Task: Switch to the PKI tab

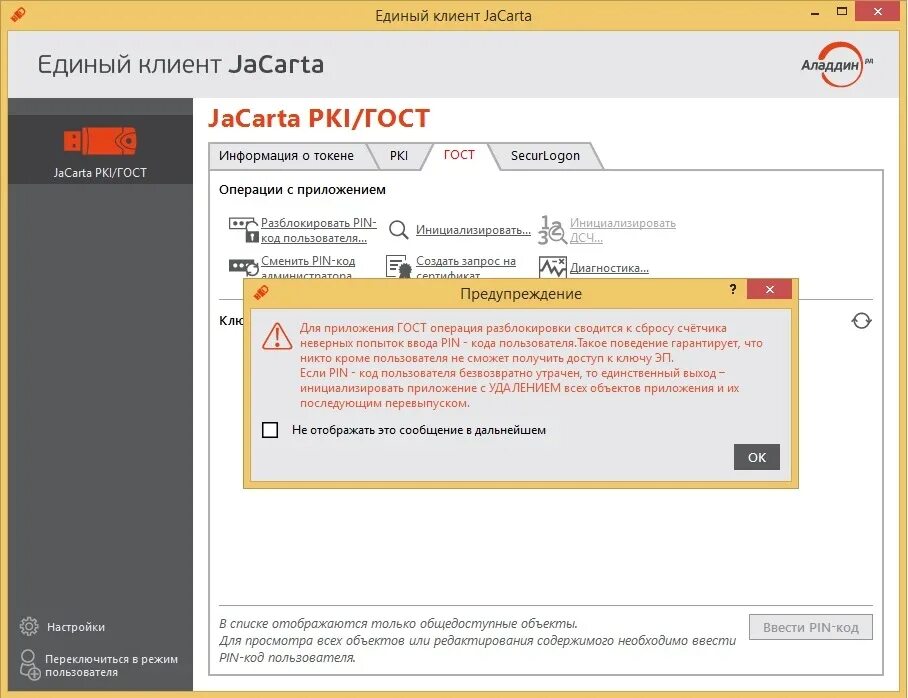Action: (399, 156)
